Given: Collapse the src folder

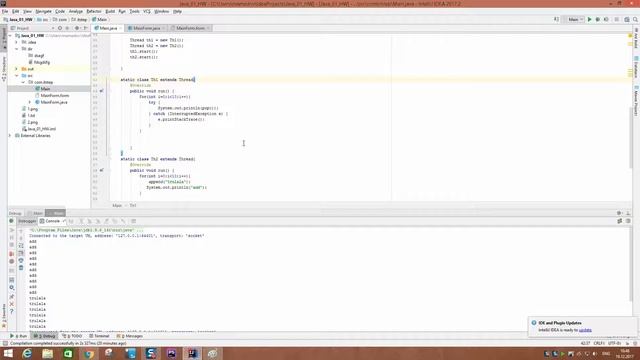Looking at the screenshot, I should click(17, 76).
